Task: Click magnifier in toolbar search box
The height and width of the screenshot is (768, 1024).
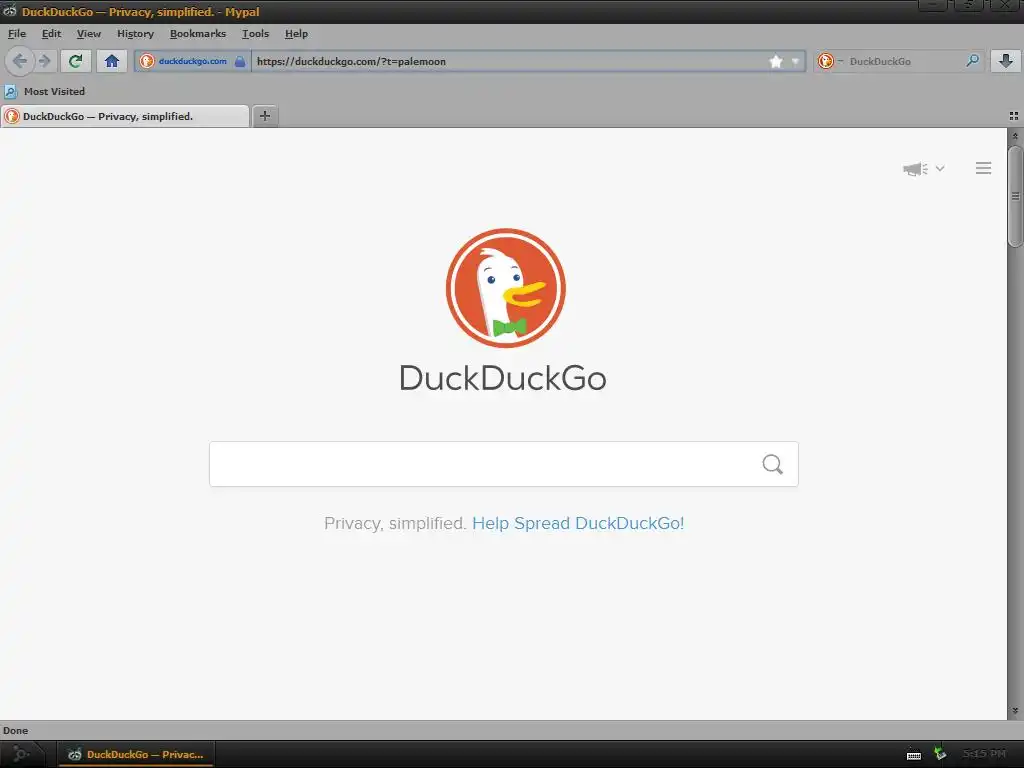Action: tap(972, 61)
